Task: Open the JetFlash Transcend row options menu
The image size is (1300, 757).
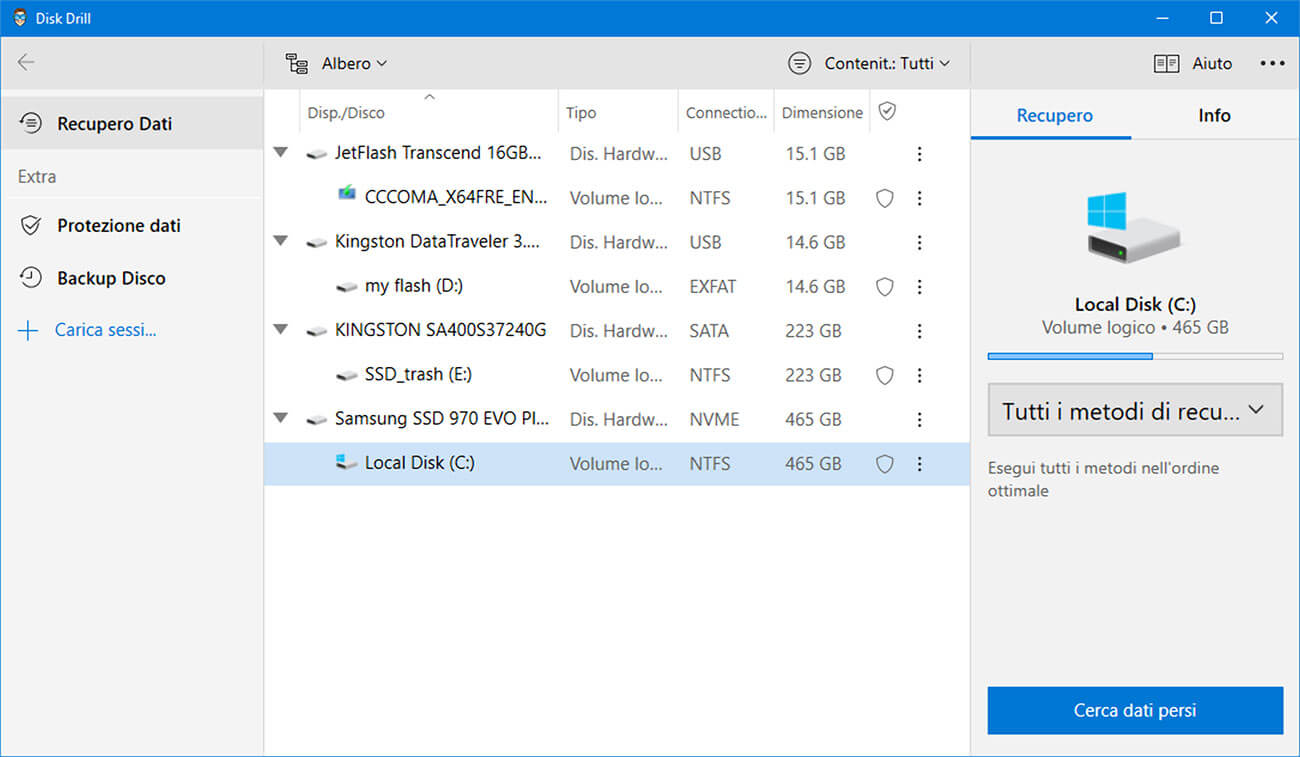Action: (919, 154)
